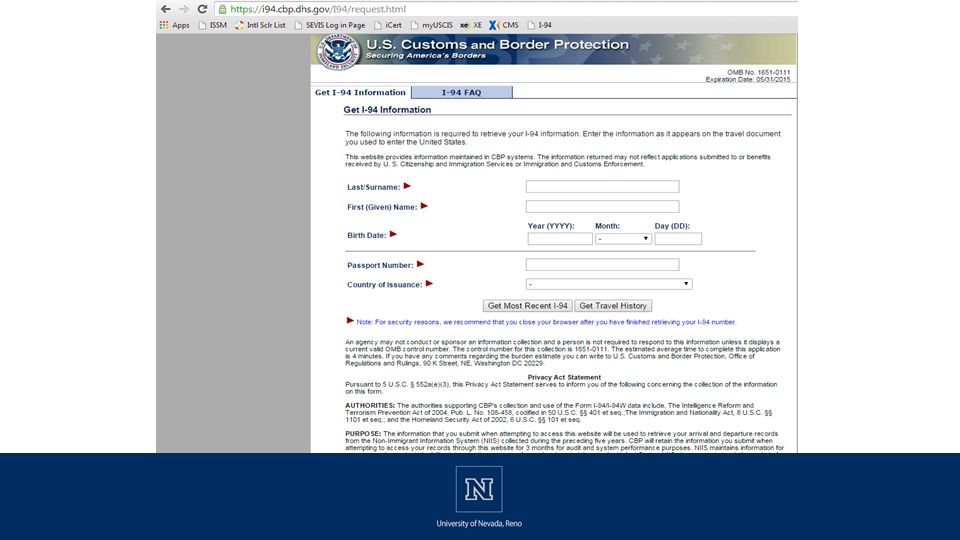Click the Get Most Recent I-94 button
The width and height of the screenshot is (960, 540).
[x=527, y=306]
